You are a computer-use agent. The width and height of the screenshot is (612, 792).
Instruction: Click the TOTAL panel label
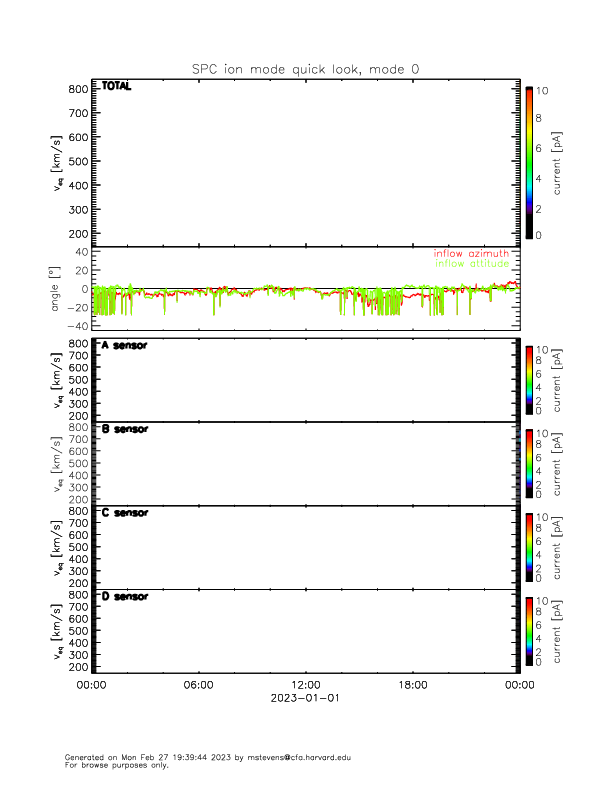click(x=116, y=86)
